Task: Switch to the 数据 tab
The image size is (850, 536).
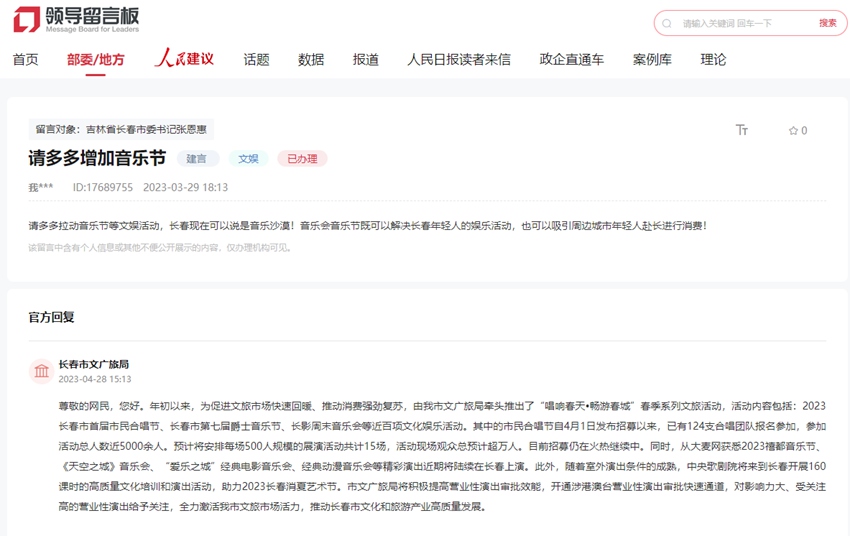Action: coord(311,60)
